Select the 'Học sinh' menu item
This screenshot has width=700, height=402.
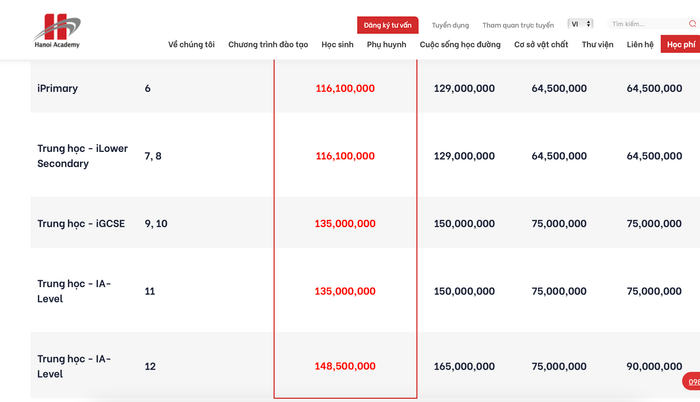pos(338,45)
